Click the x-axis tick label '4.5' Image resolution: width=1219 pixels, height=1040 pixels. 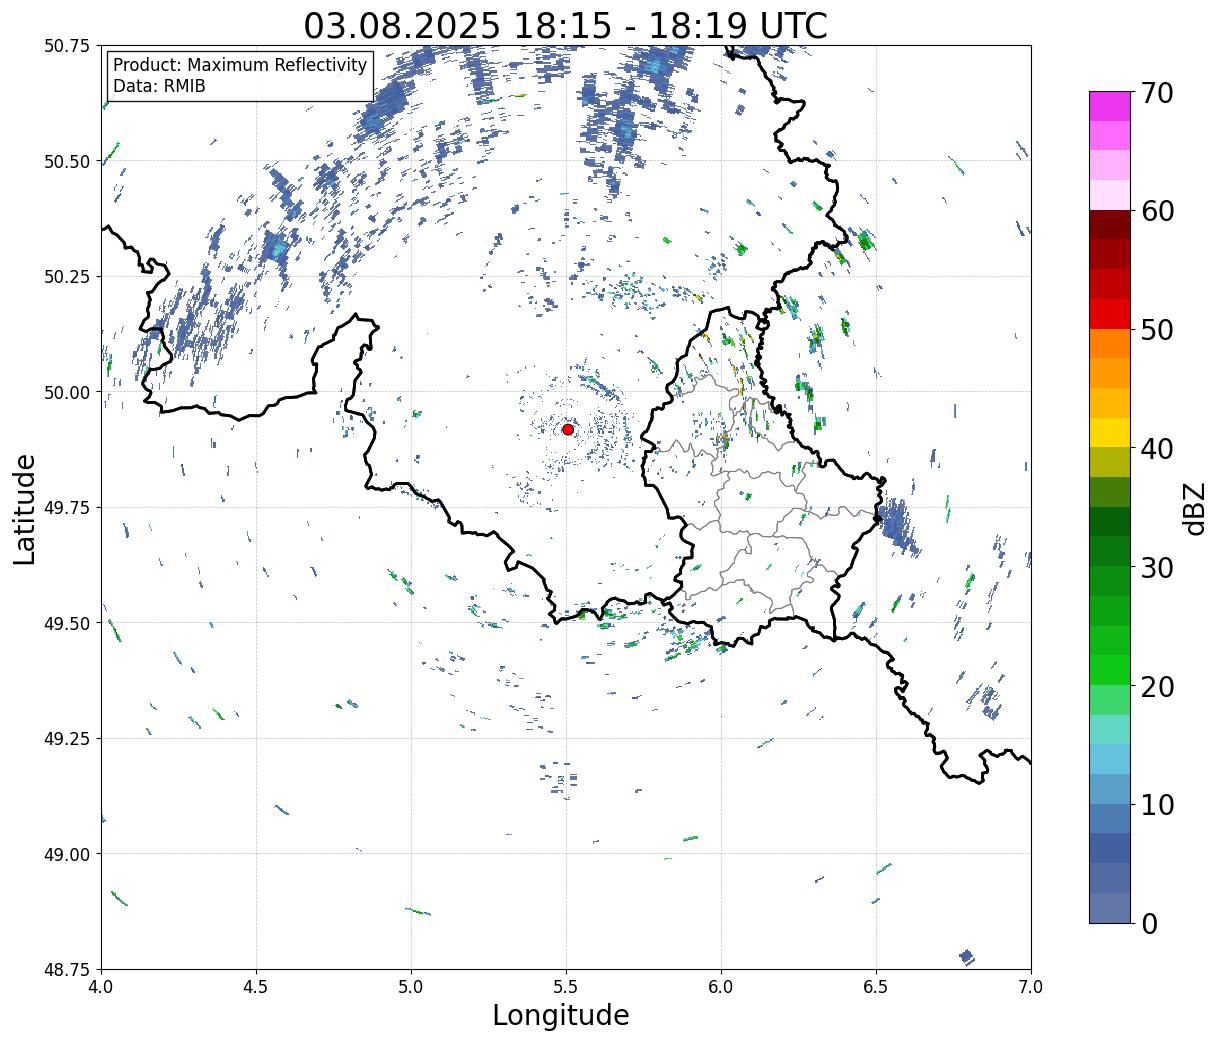pos(256,986)
